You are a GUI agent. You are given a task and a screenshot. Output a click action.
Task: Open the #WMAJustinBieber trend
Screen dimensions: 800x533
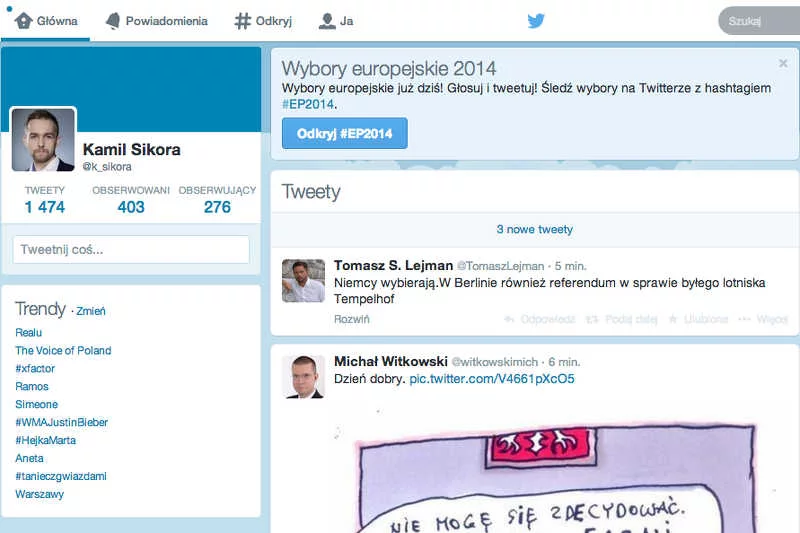tap(61, 422)
